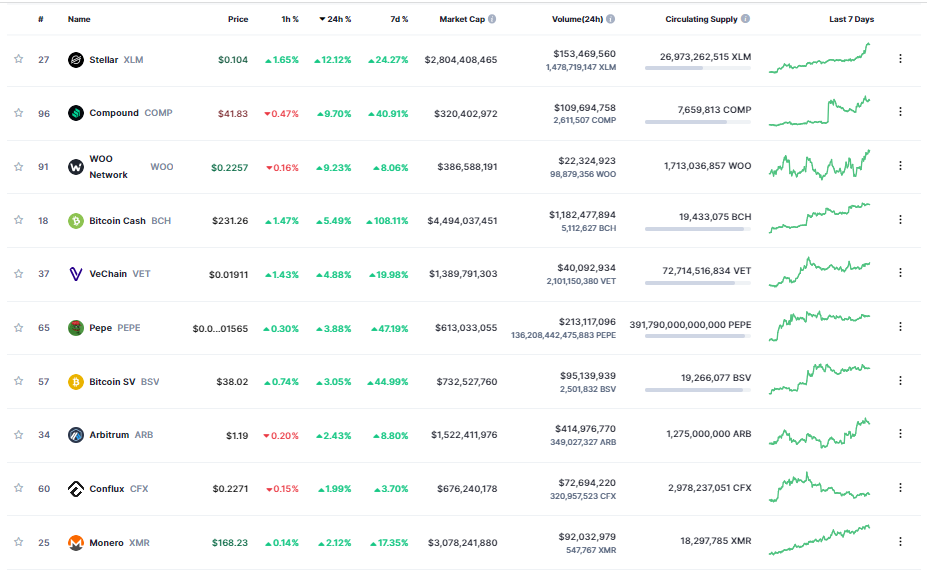This screenshot has width=927, height=572.
Task: Open Bitcoin Cash row more options
Action: [900, 219]
